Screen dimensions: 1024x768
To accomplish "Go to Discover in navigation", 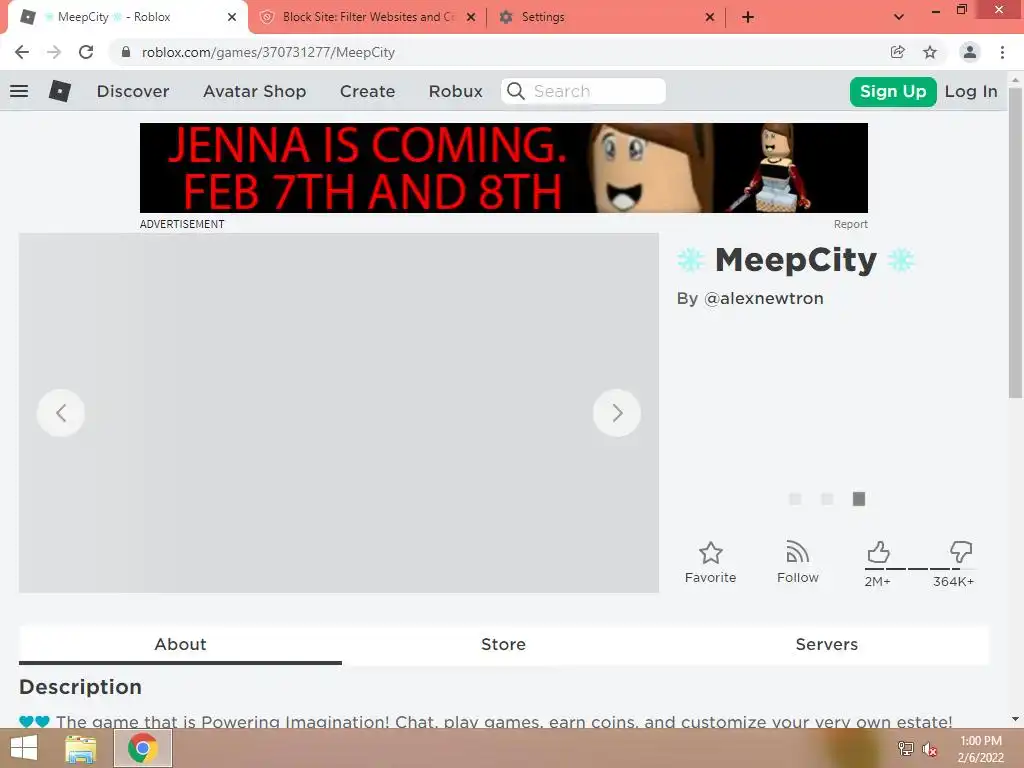I will click(133, 91).
